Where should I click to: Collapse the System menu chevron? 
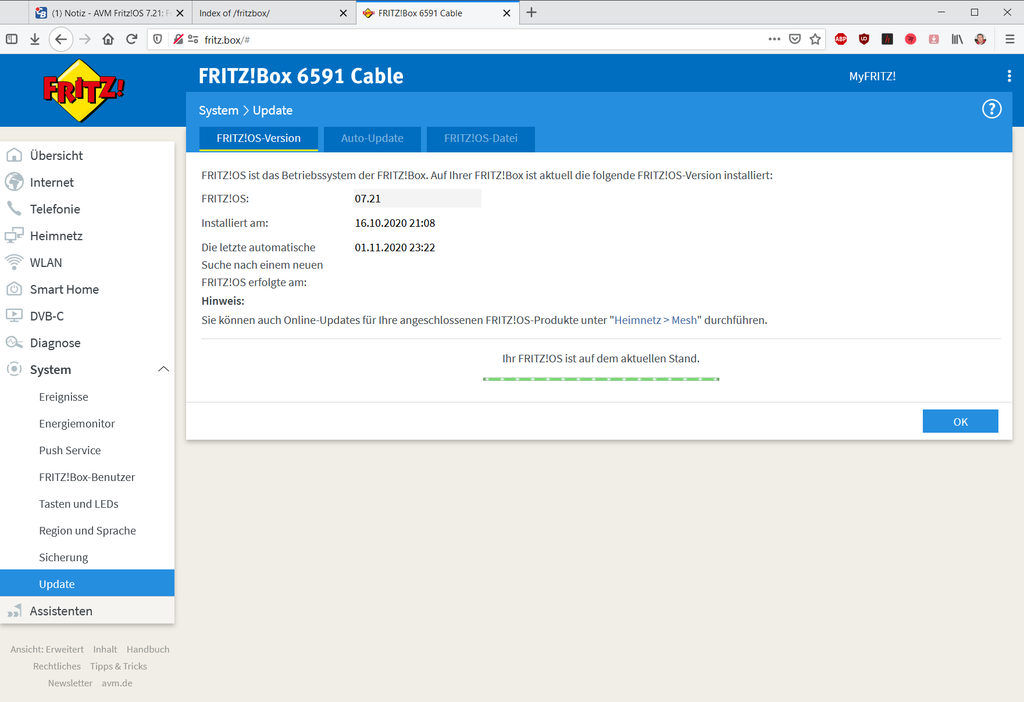[163, 370]
